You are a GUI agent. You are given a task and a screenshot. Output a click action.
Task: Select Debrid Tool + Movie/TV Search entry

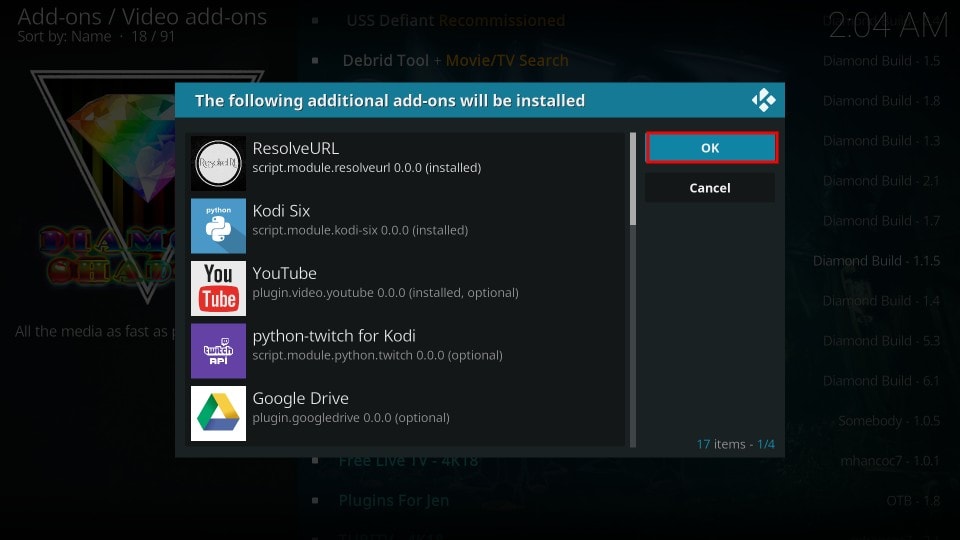click(456, 61)
